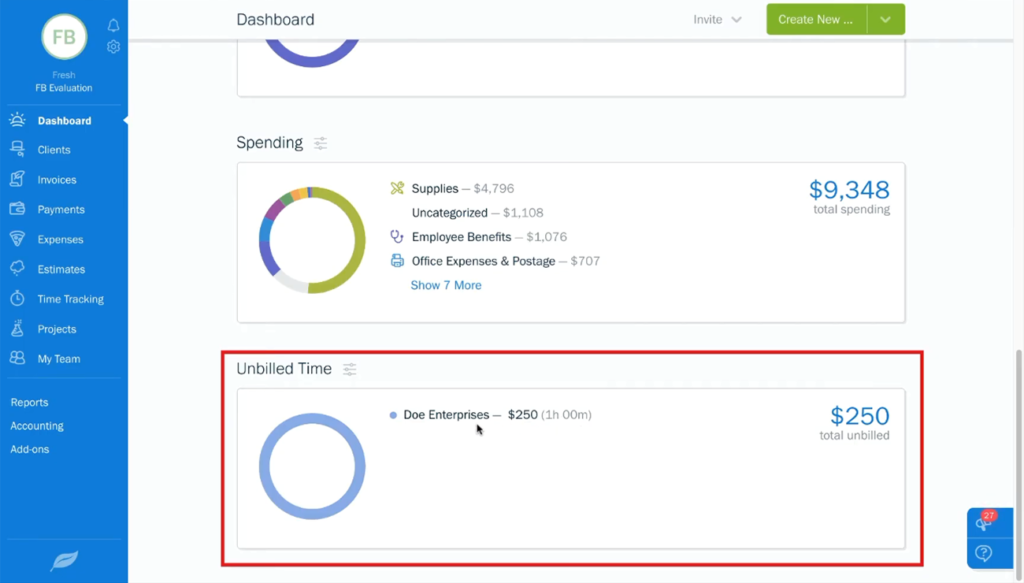Open the Invite dropdown
Screen dimensions: 1024x583
tap(717, 18)
